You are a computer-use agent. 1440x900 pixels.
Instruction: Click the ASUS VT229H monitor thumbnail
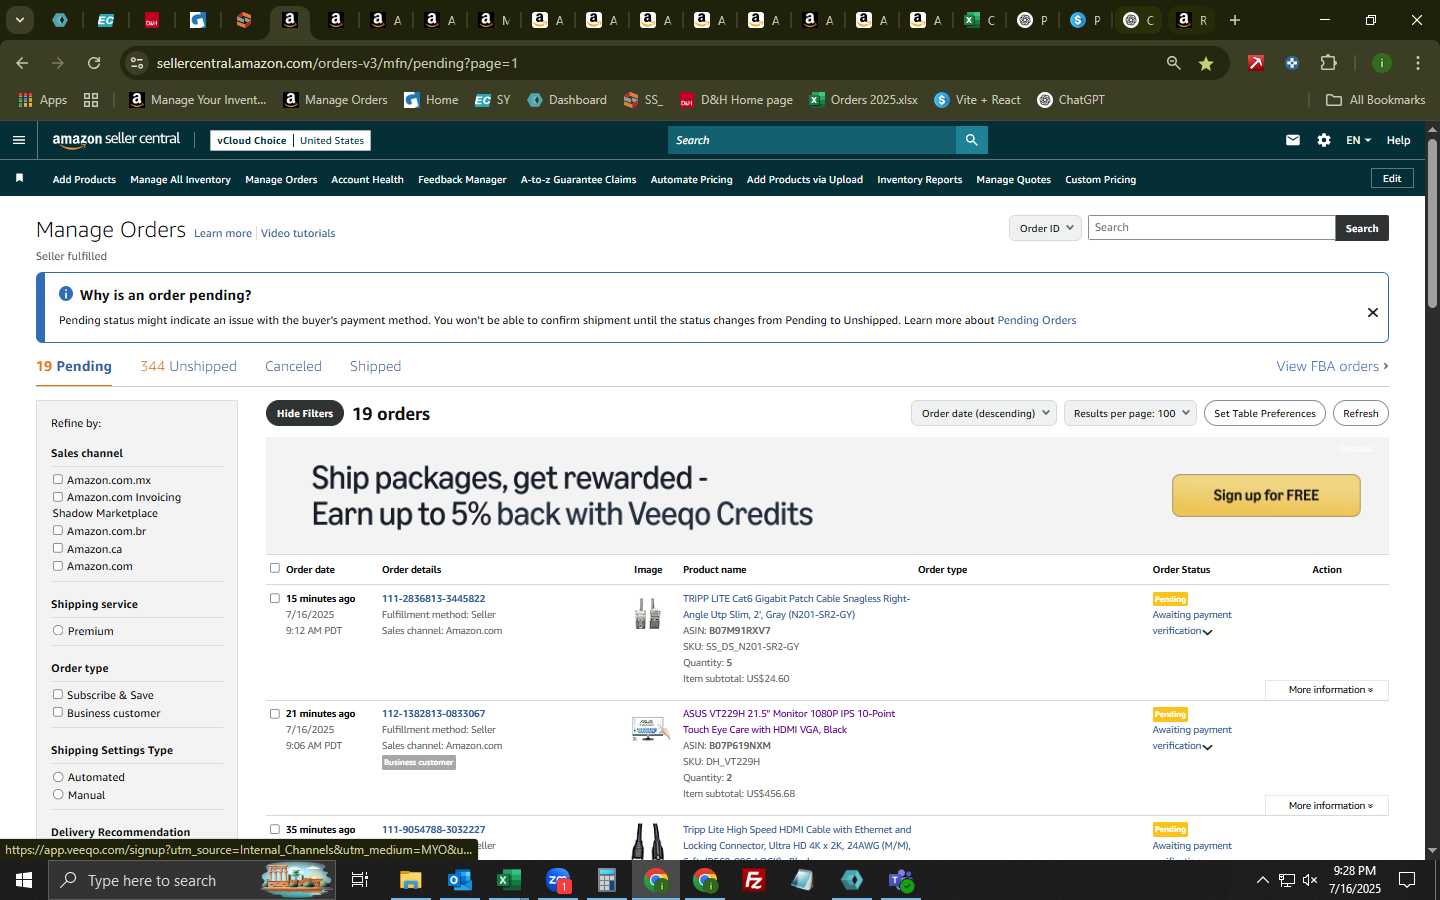coord(648,728)
